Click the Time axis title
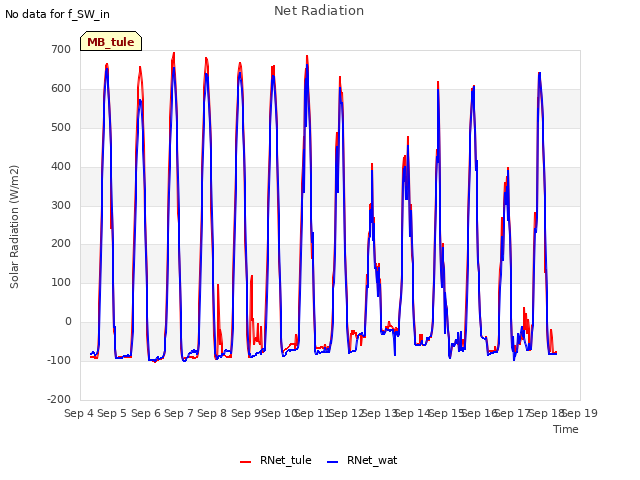Image resolution: width=640 pixels, height=480 pixels. 566,429
